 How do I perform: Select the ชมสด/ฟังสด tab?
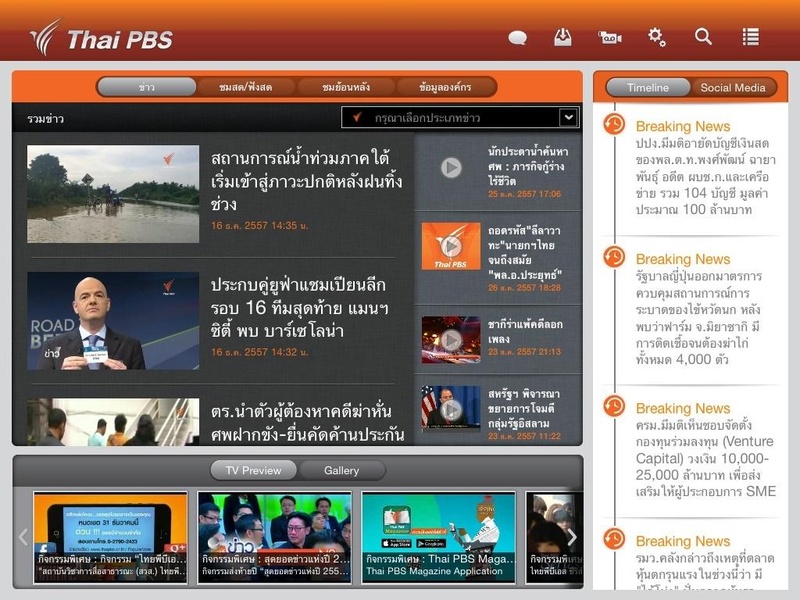(246, 87)
